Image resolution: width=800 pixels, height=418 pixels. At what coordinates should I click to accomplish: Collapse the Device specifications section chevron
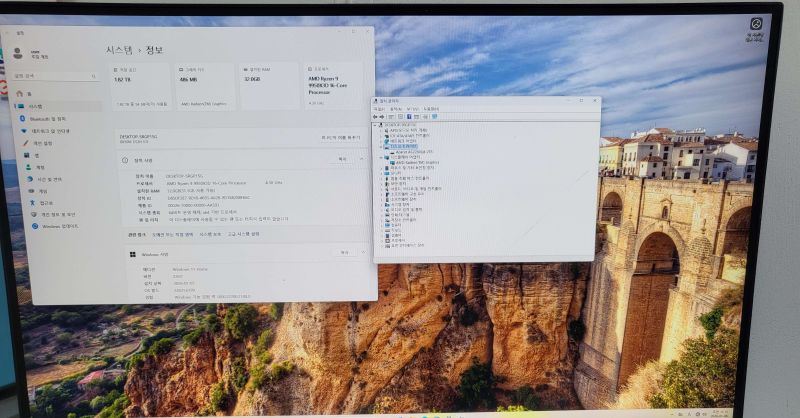(x=363, y=159)
